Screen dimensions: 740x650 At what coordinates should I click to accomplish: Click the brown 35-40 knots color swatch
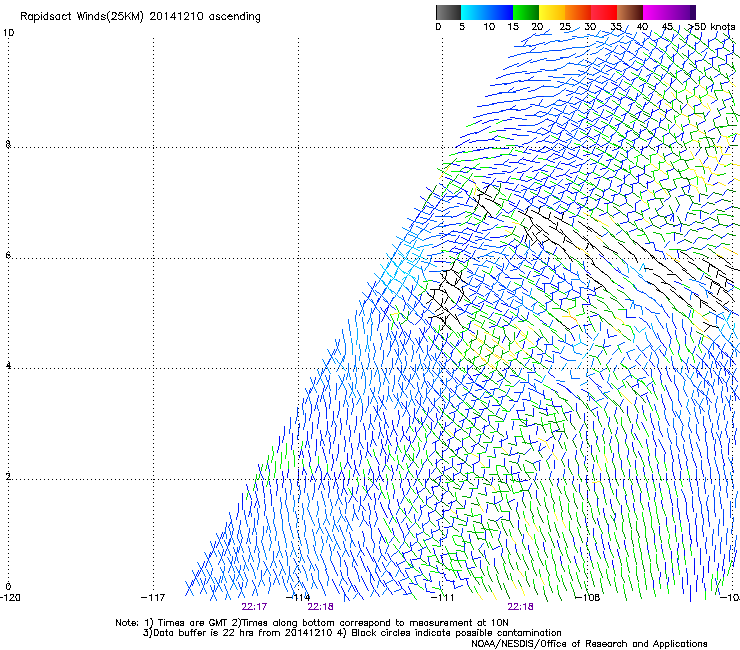tap(630, 12)
